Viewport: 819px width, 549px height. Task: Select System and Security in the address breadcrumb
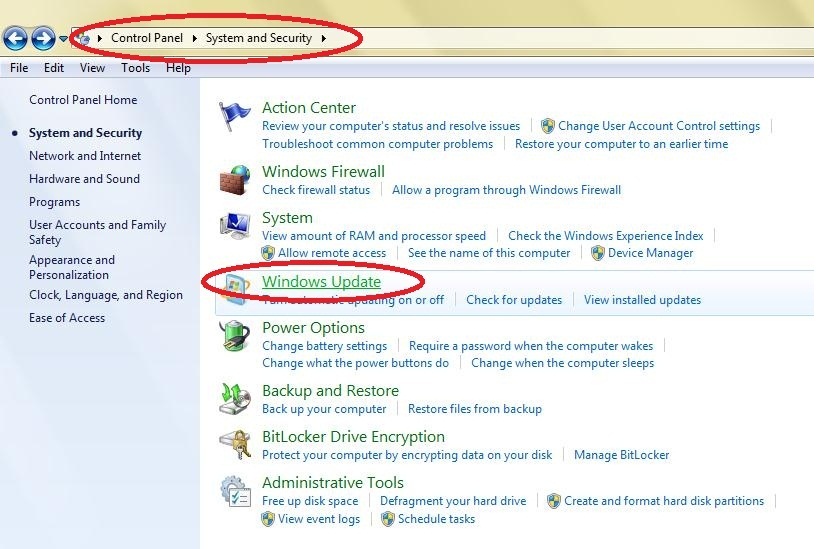(259, 38)
